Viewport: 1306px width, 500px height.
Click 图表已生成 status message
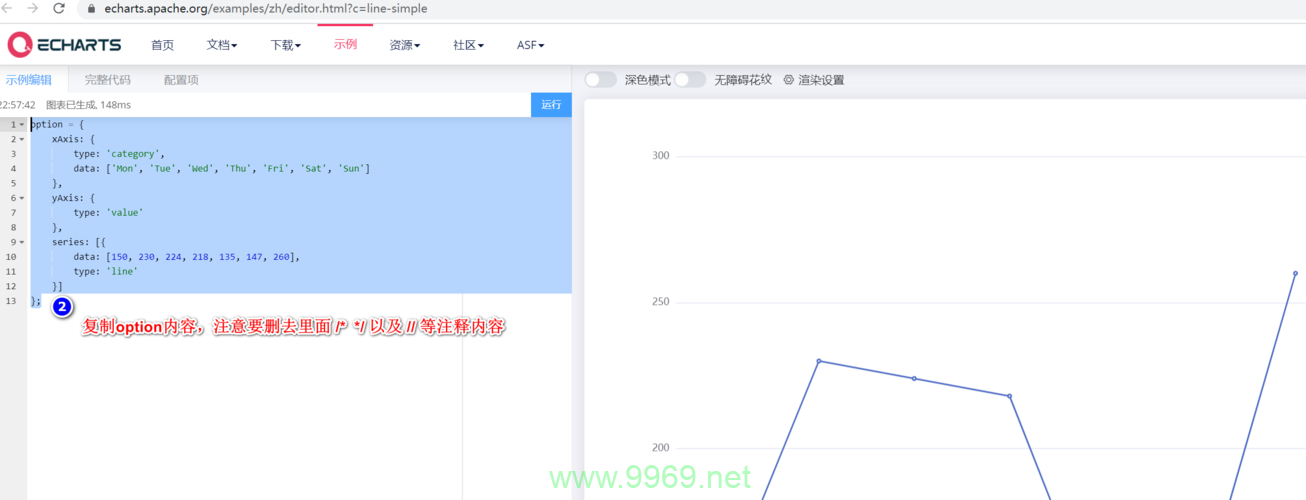tap(88, 105)
